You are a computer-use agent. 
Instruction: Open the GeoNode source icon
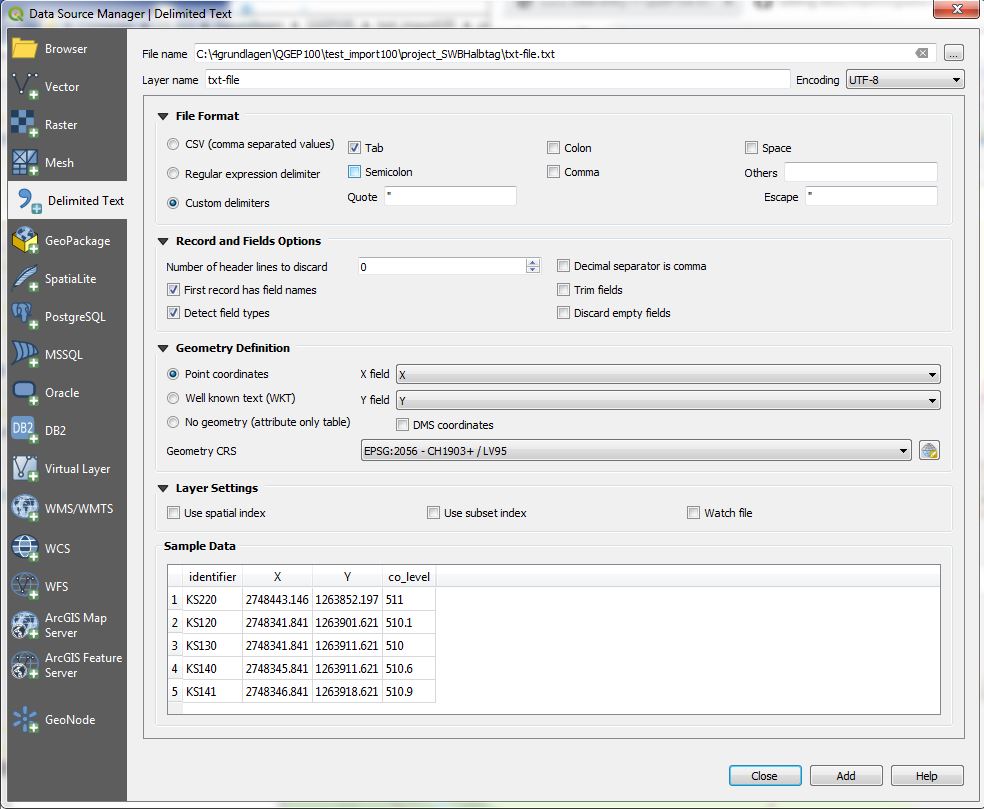point(24,719)
